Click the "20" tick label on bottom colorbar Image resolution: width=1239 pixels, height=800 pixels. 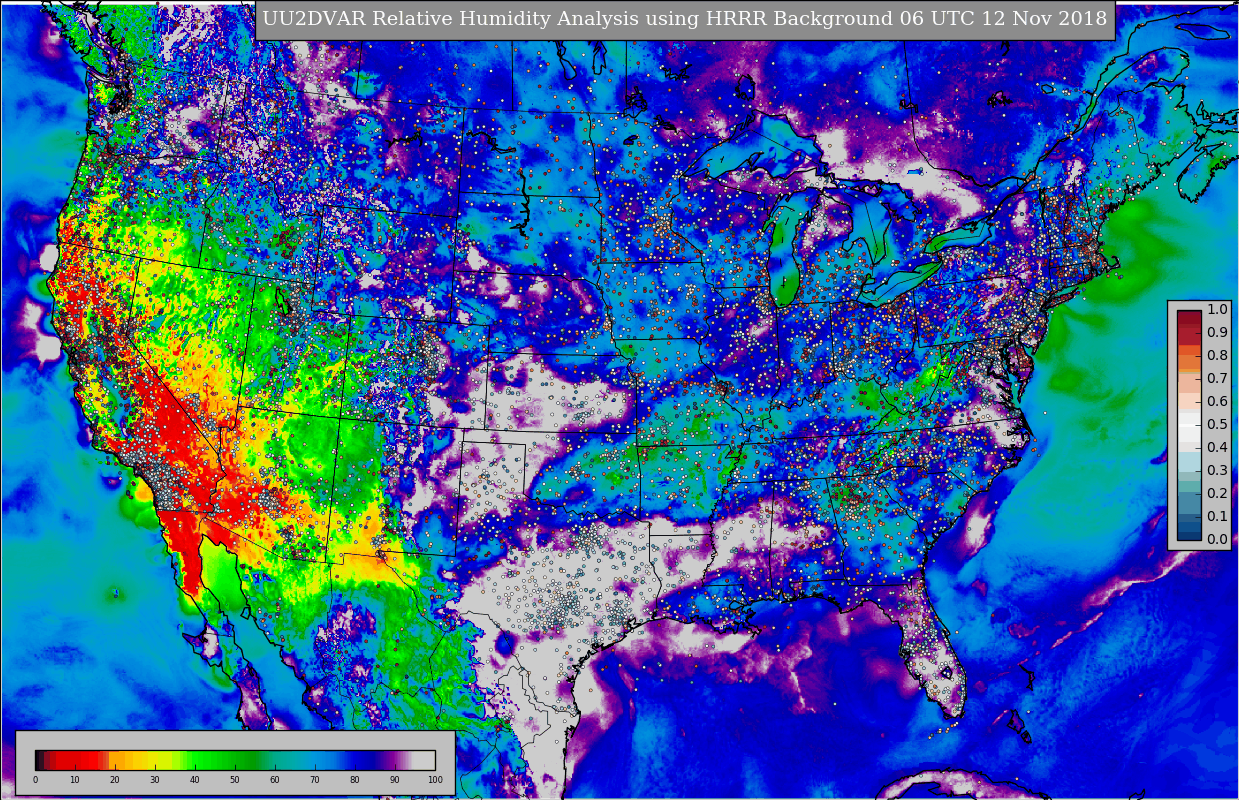point(115,779)
